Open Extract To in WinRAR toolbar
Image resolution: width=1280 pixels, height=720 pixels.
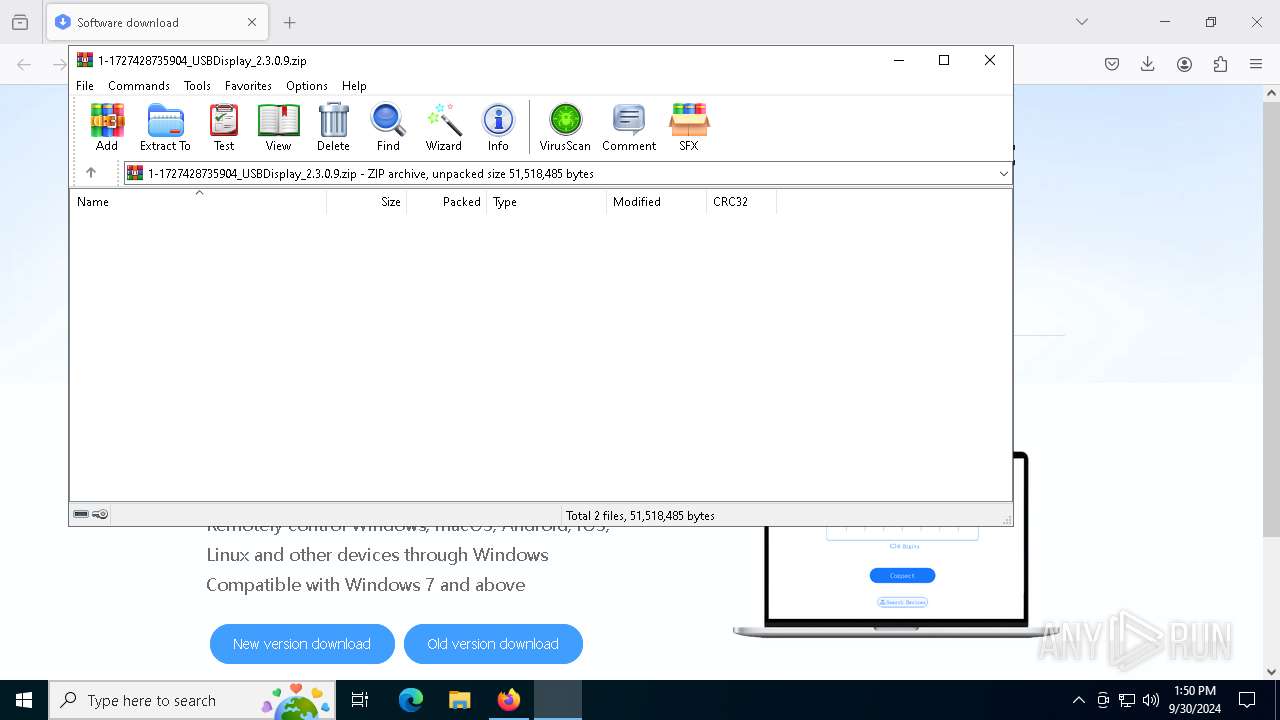click(x=165, y=127)
